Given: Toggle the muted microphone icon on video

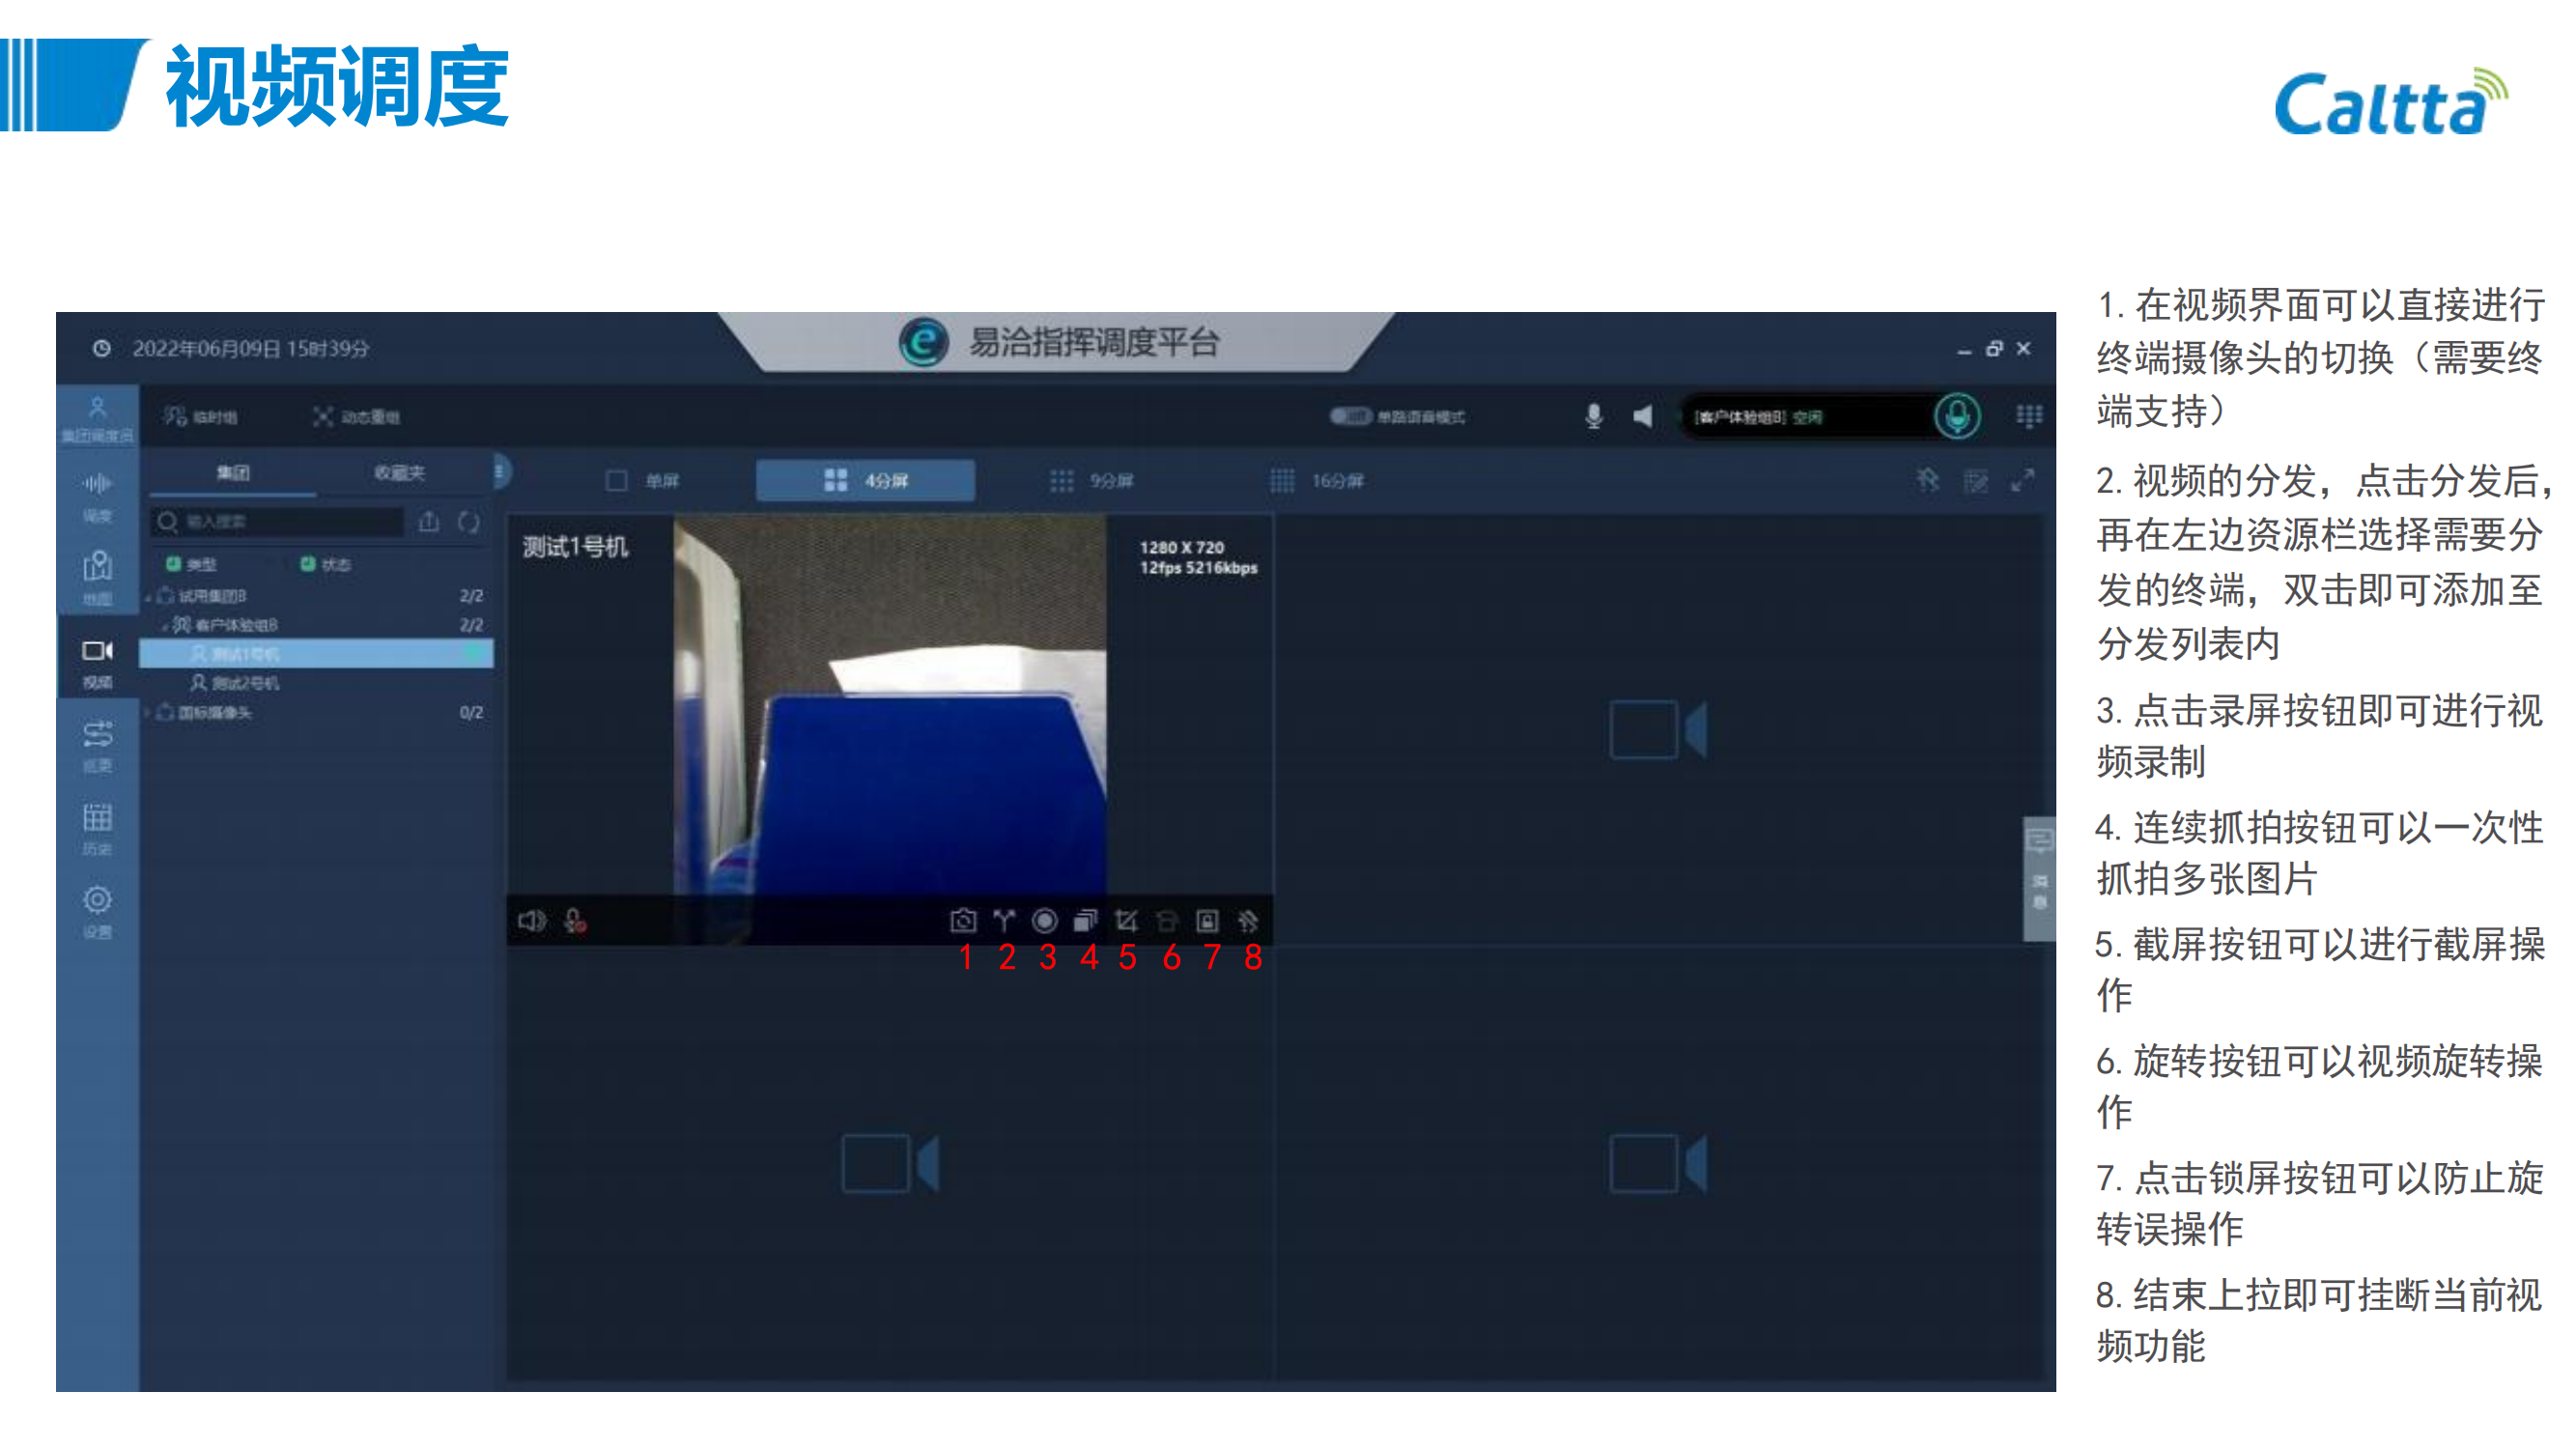Looking at the screenshot, I should (575, 920).
